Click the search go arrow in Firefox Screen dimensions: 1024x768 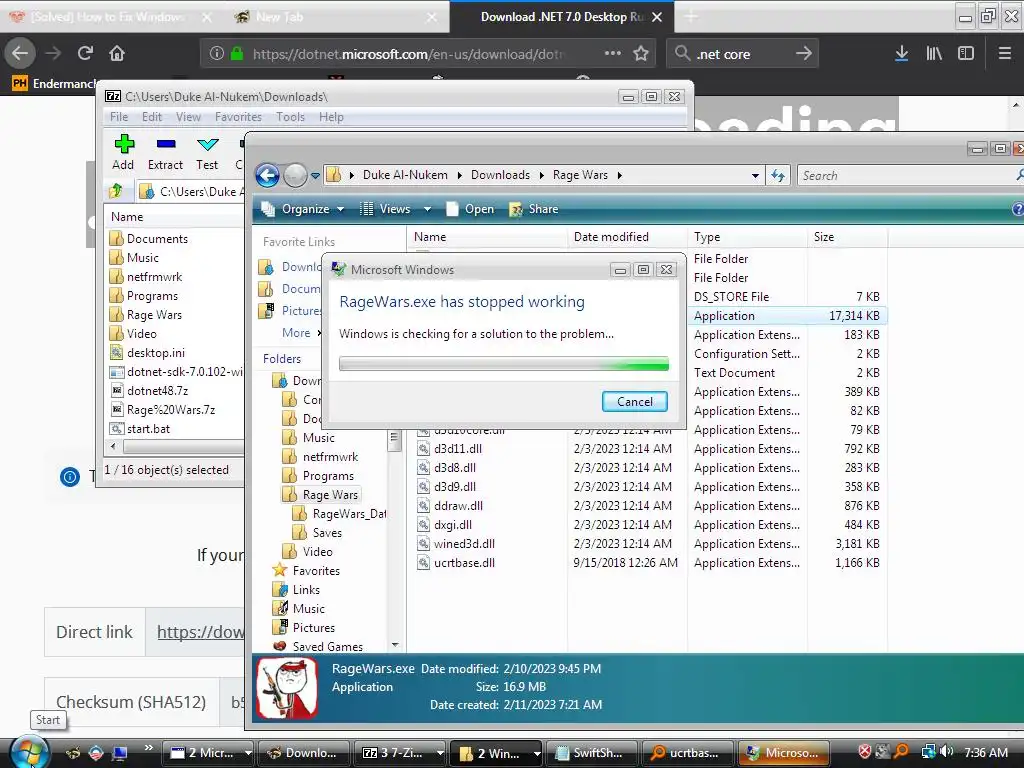coord(804,54)
